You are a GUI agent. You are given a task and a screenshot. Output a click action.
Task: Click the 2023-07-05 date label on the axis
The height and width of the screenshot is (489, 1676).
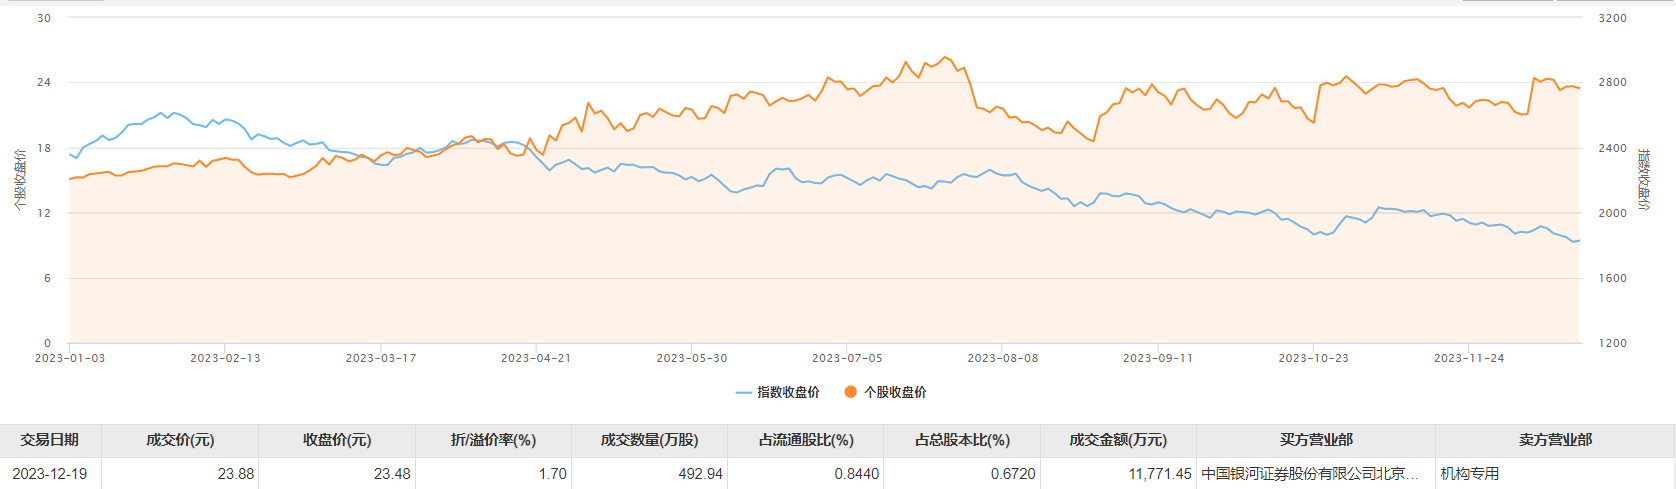847,358
